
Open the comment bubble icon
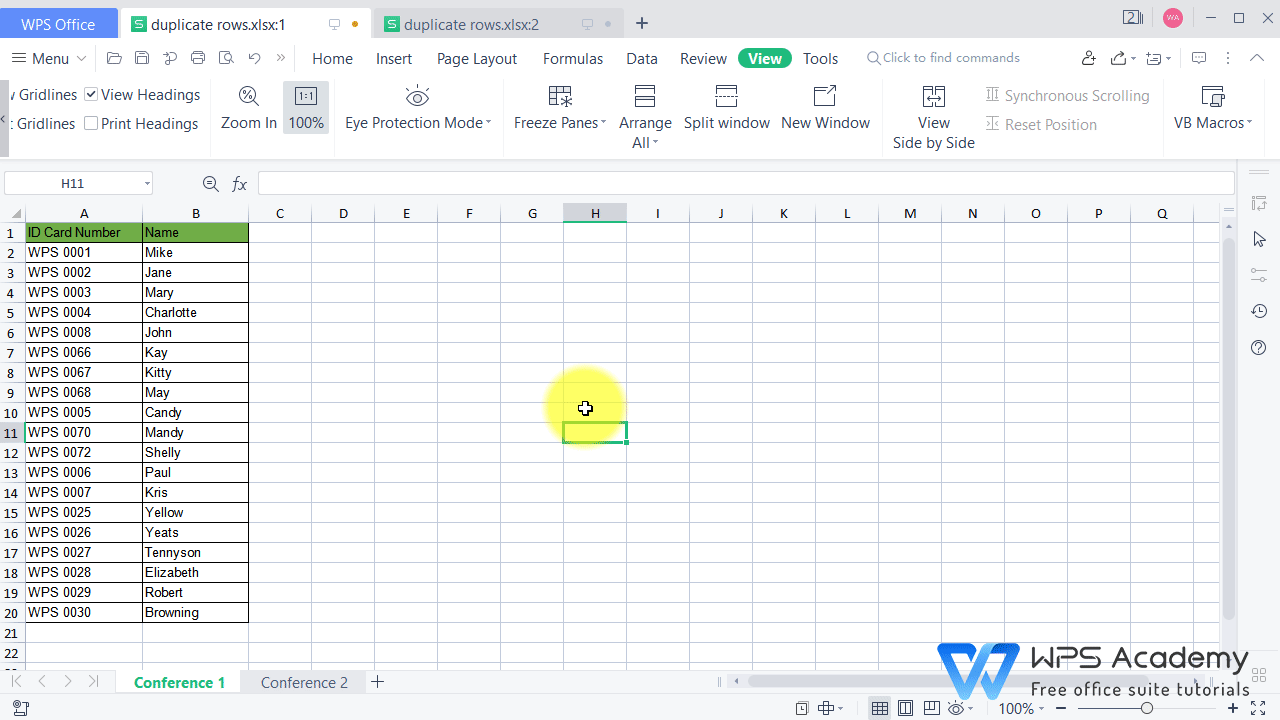click(x=1198, y=58)
